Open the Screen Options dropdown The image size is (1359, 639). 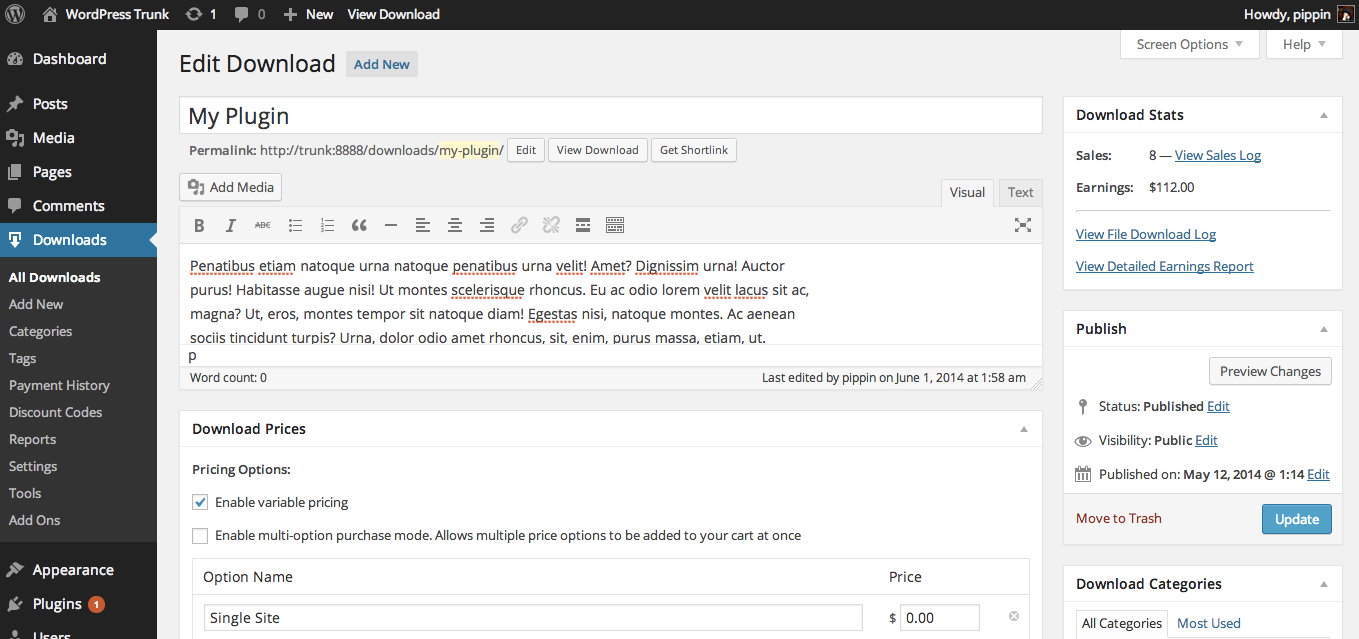[1189, 44]
